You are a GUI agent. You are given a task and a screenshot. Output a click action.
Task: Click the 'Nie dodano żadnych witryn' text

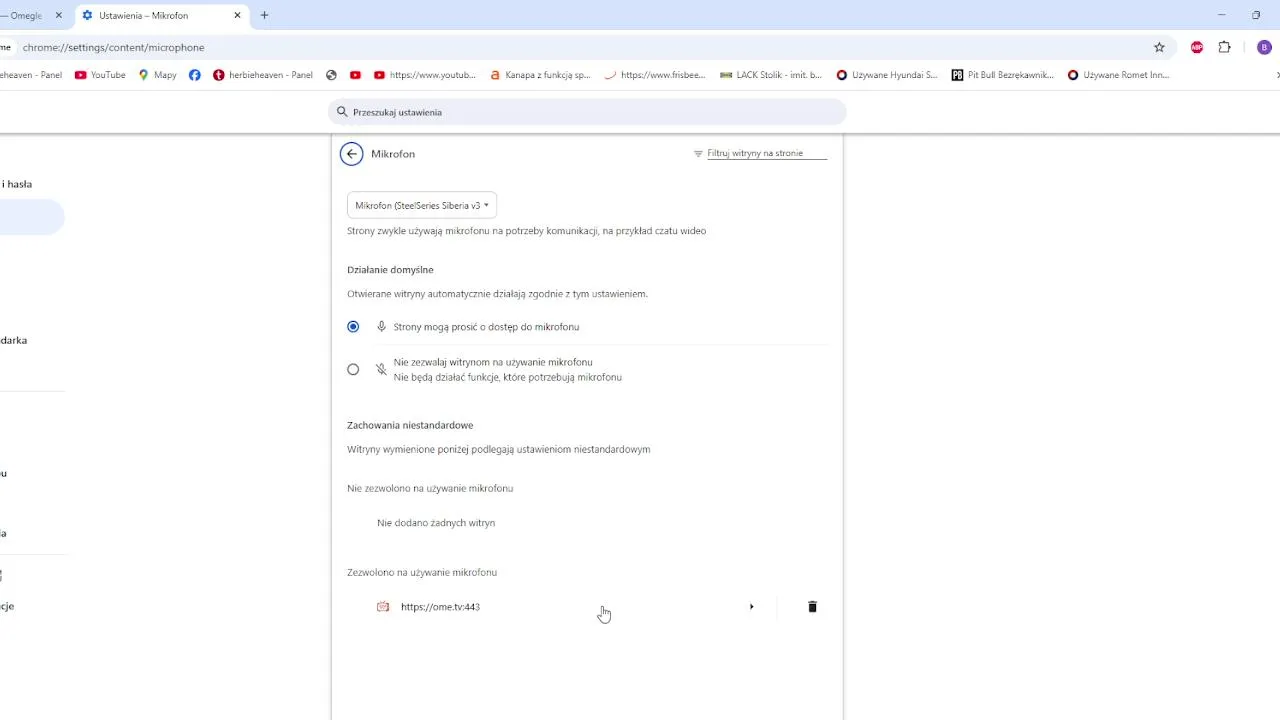click(436, 523)
